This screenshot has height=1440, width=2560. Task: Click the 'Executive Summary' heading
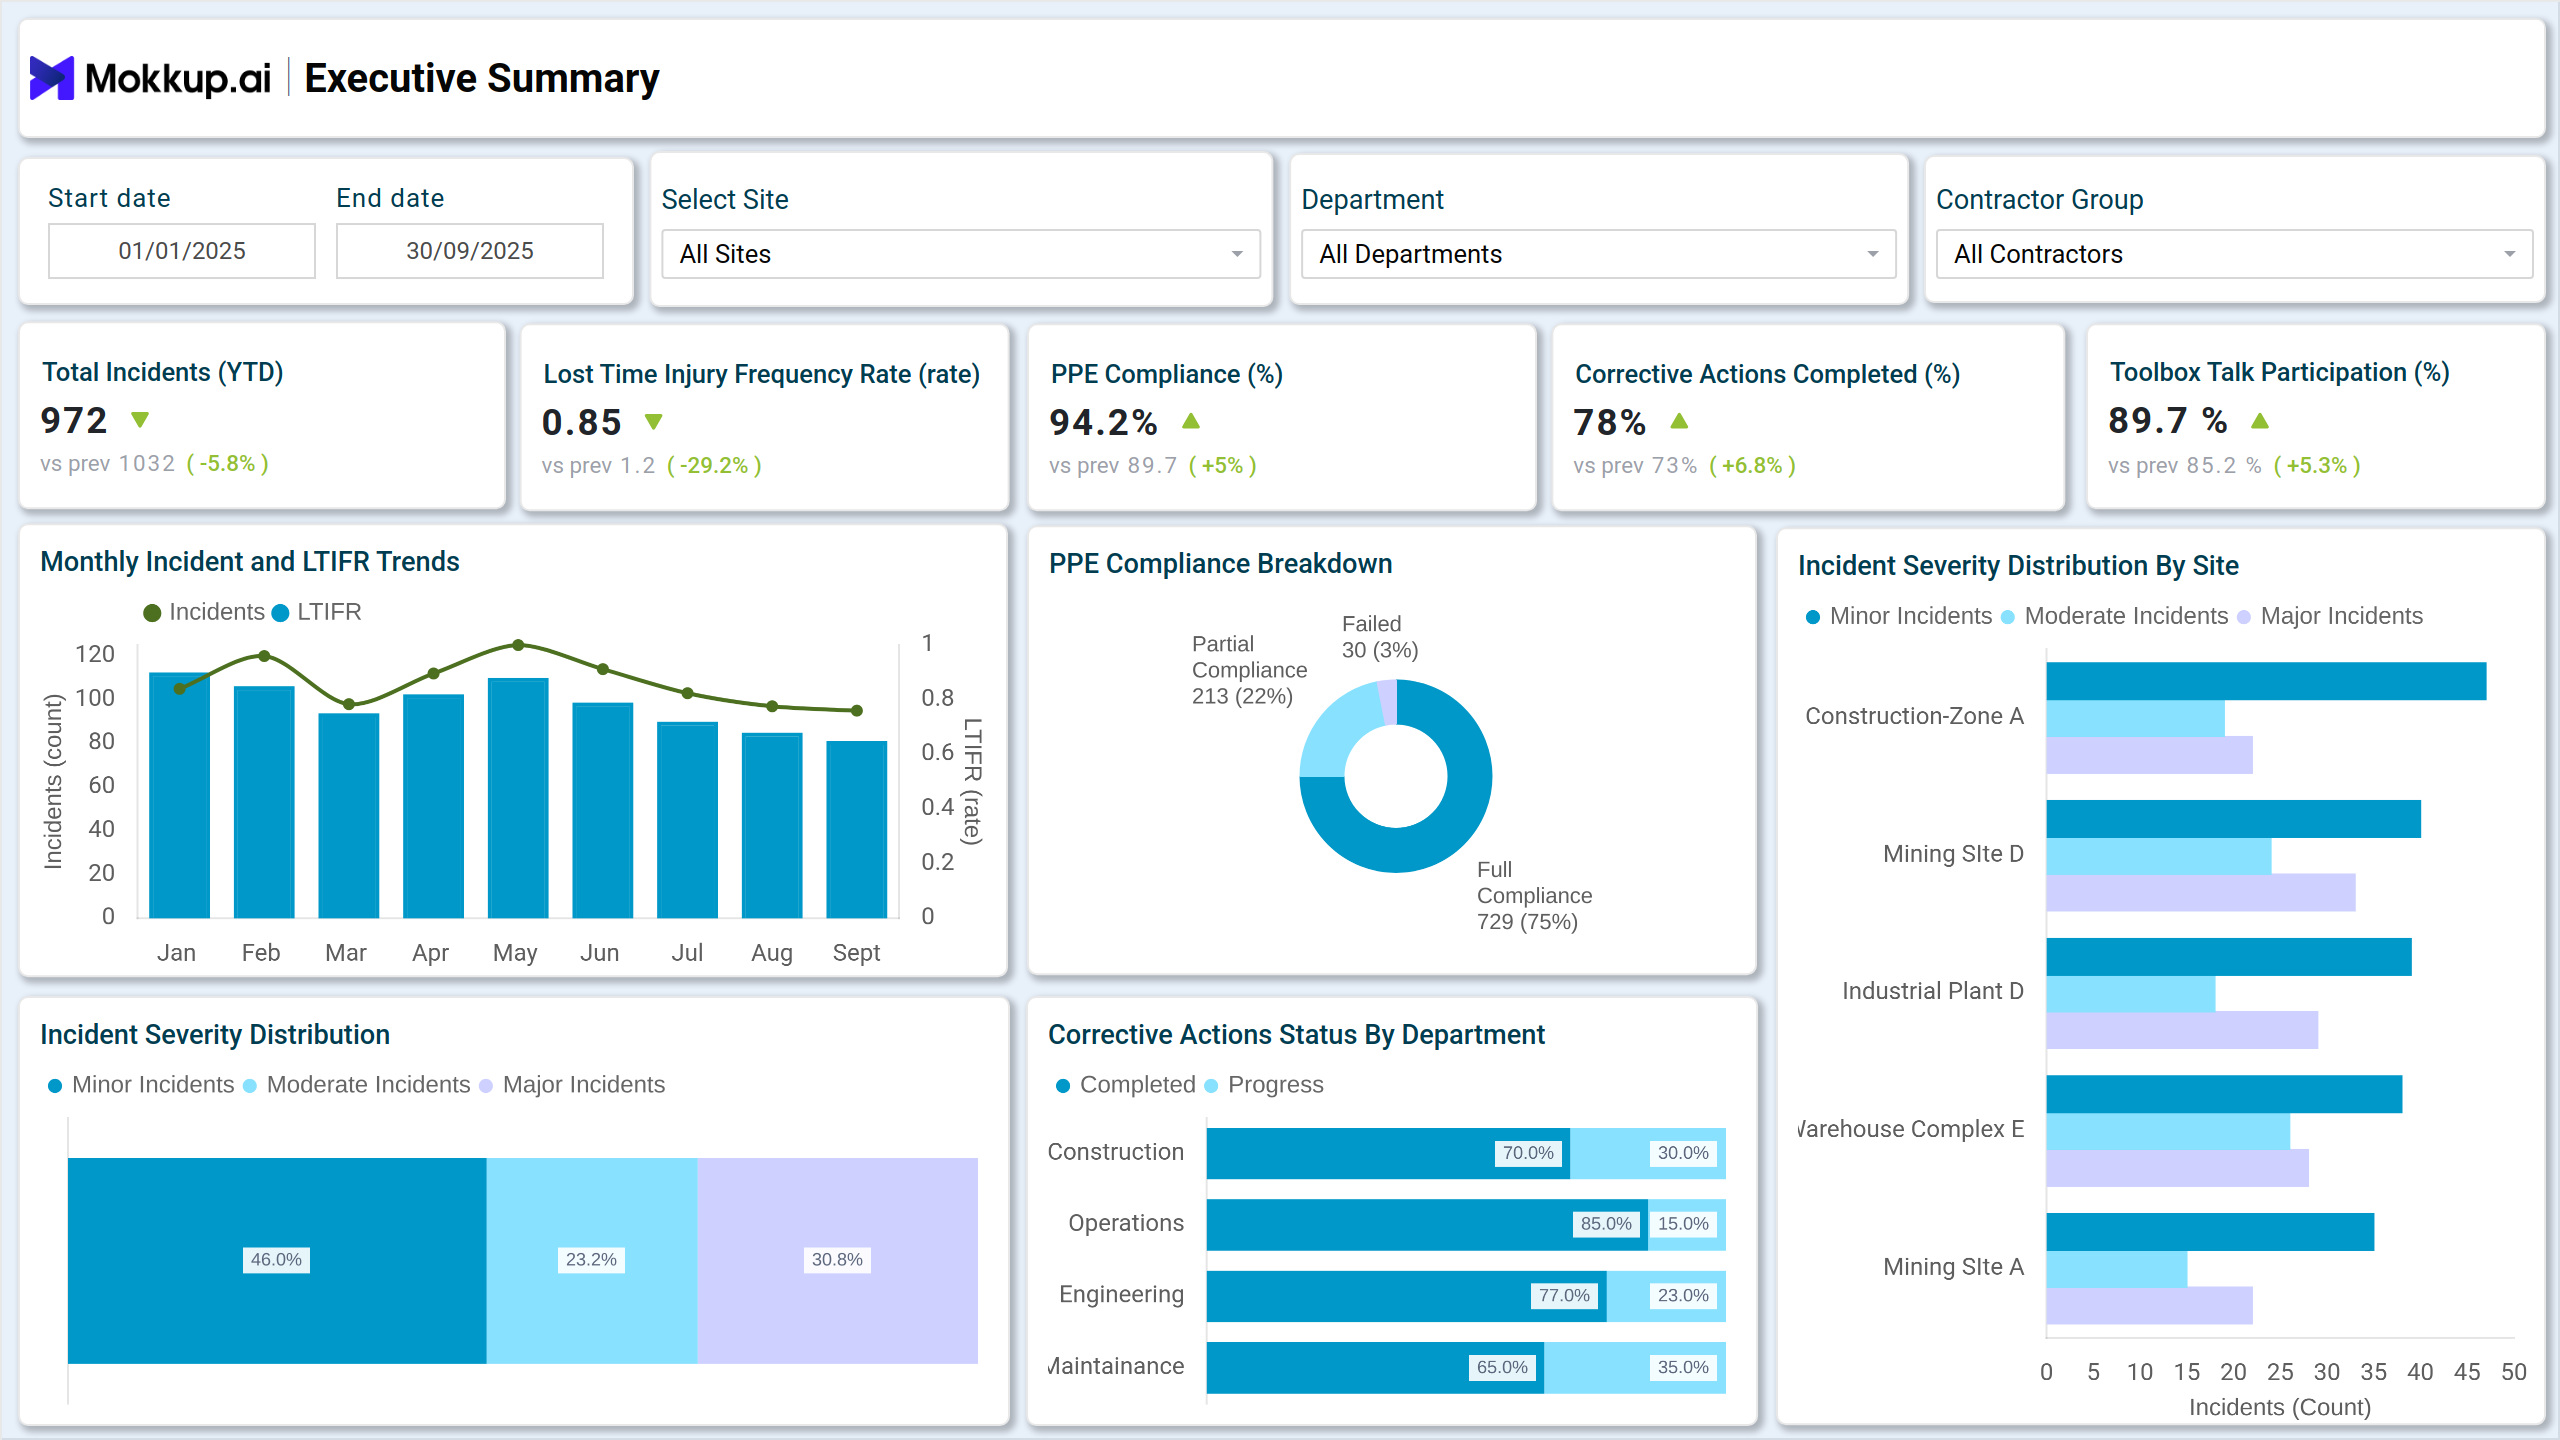coord(482,78)
